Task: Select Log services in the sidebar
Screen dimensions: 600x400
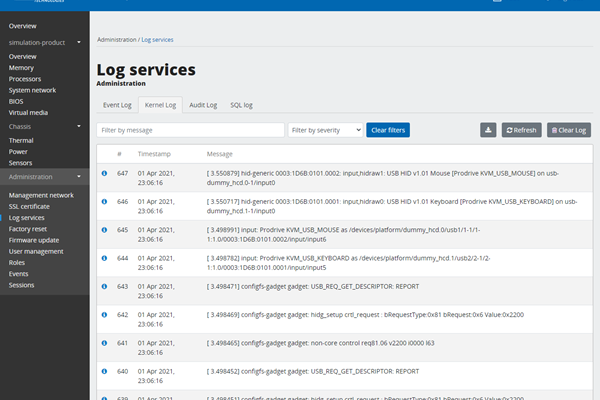Action: (26, 218)
